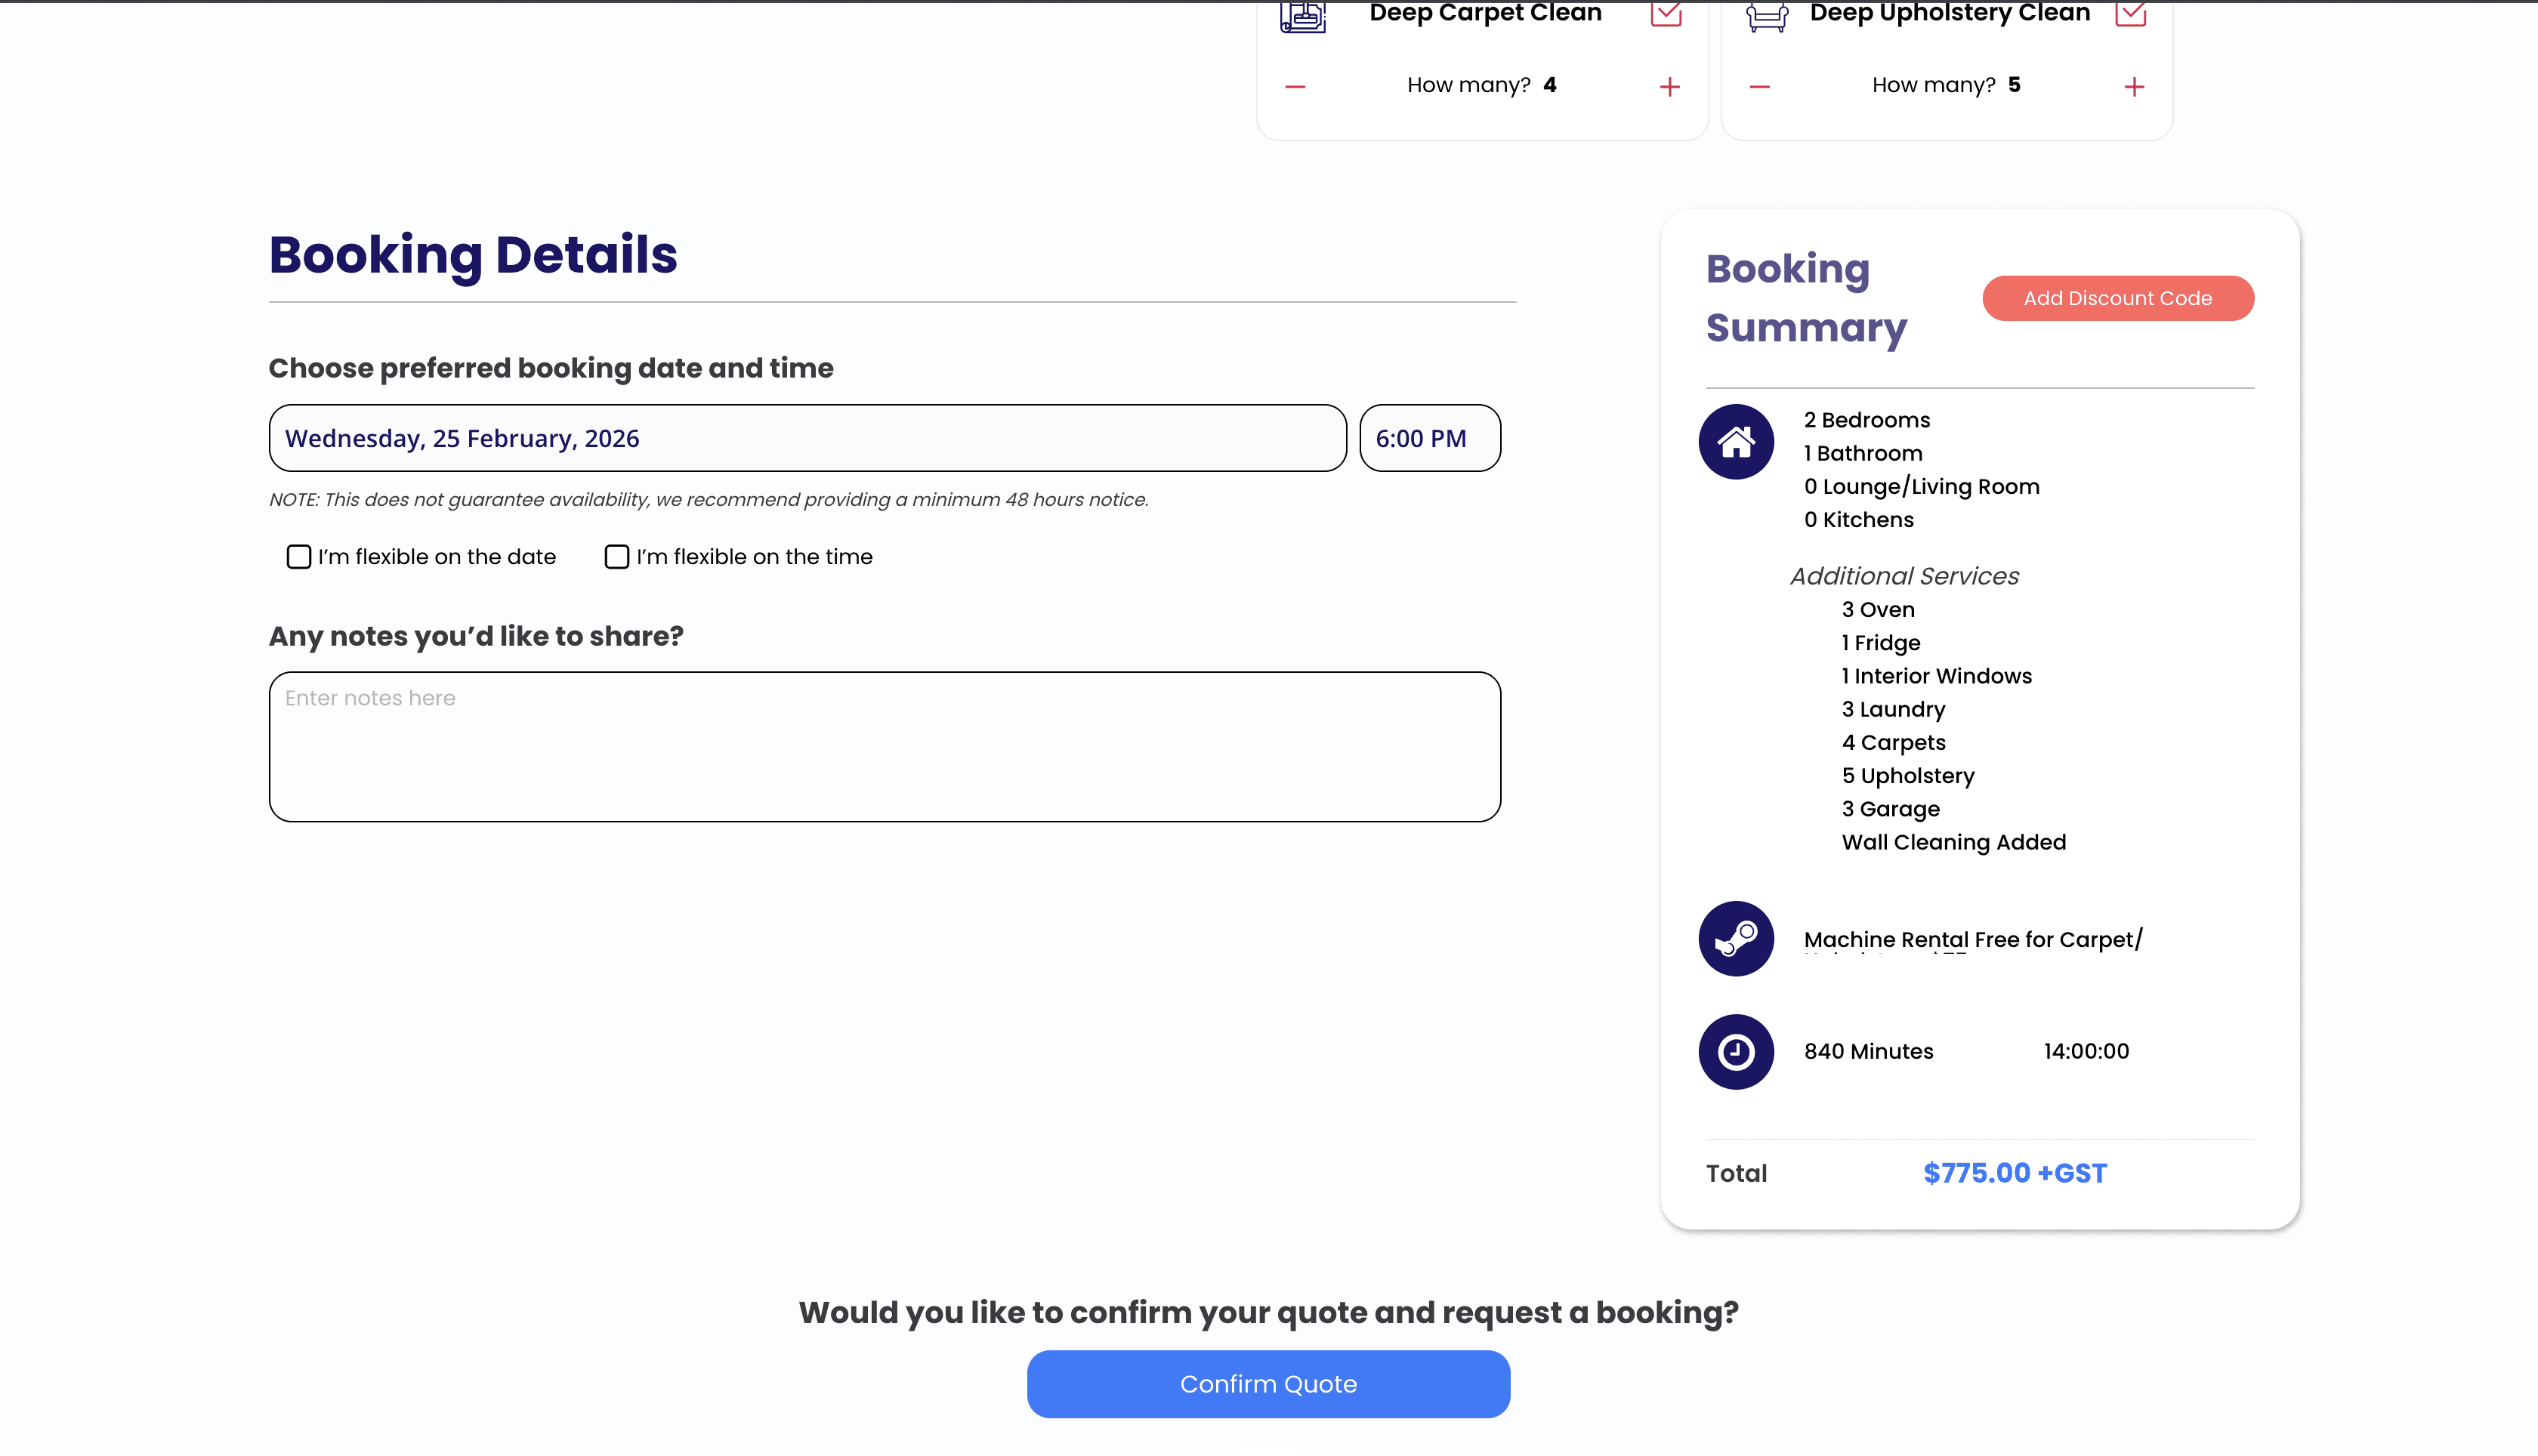Click the steam machine rental icon
This screenshot has width=2538, height=1456.
(1736, 939)
